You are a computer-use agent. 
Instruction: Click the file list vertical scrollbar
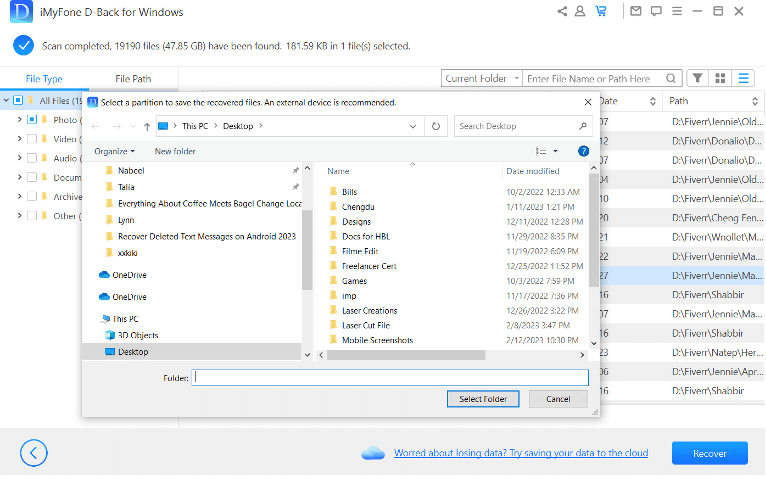594,230
